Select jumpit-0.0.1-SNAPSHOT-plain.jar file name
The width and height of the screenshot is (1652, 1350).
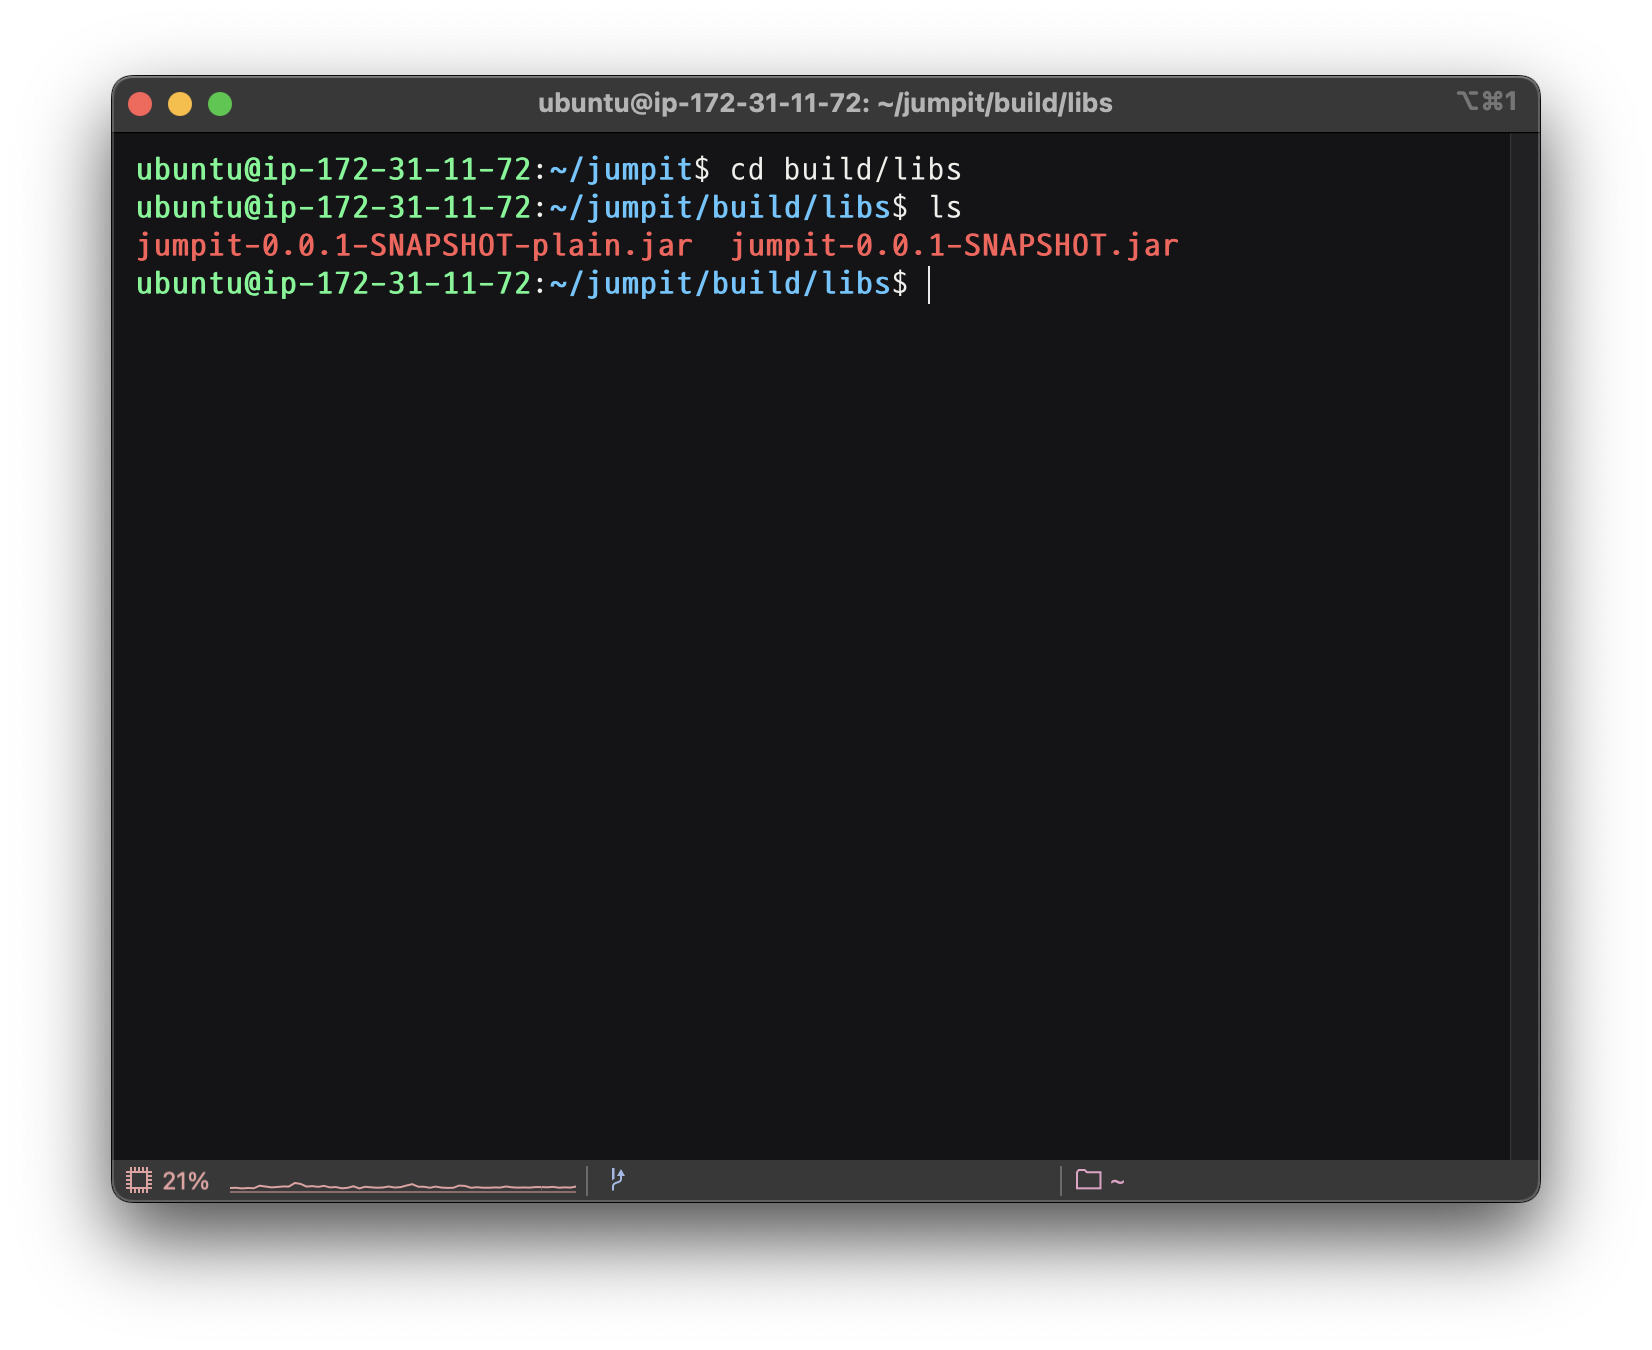(x=414, y=246)
